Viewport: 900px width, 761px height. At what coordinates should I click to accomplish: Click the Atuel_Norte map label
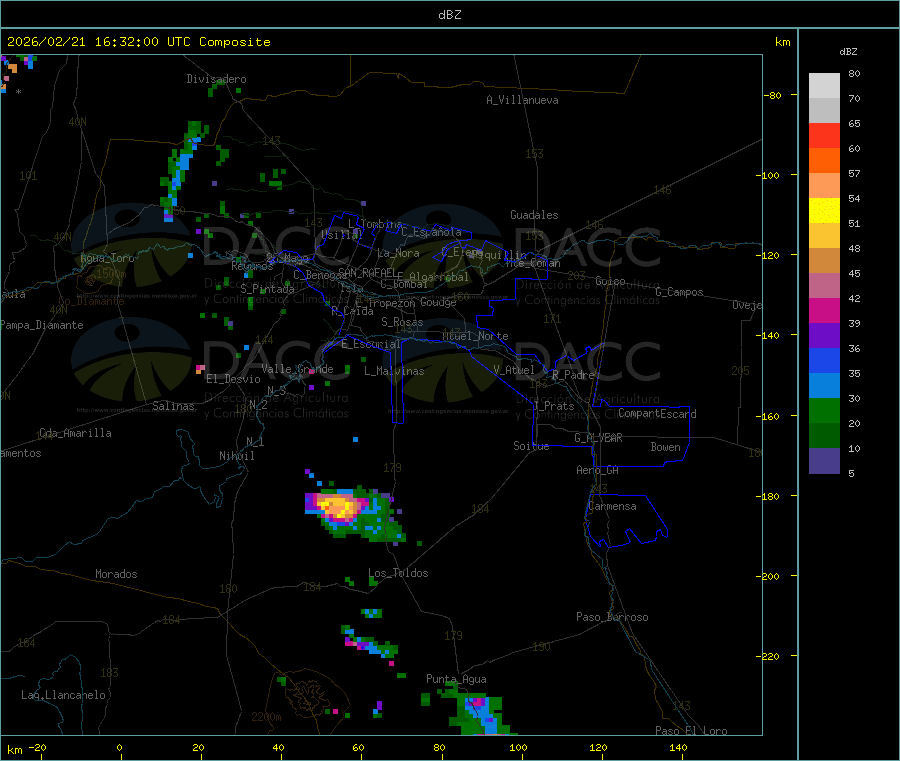click(x=475, y=336)
